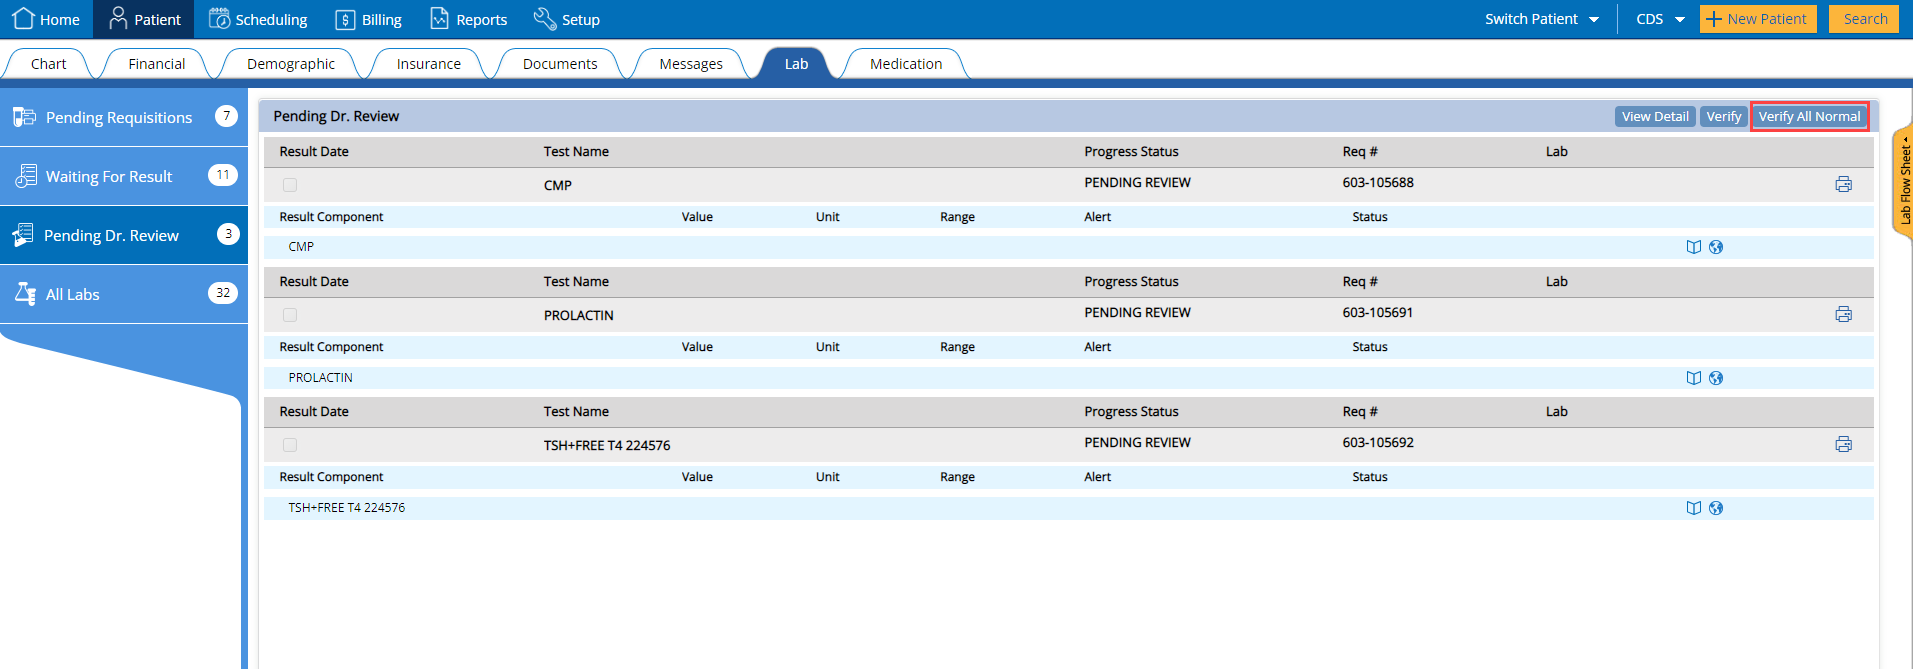Check the PROLACTIN result checkbox
1913x669 pixels.
tap(290, 315)
